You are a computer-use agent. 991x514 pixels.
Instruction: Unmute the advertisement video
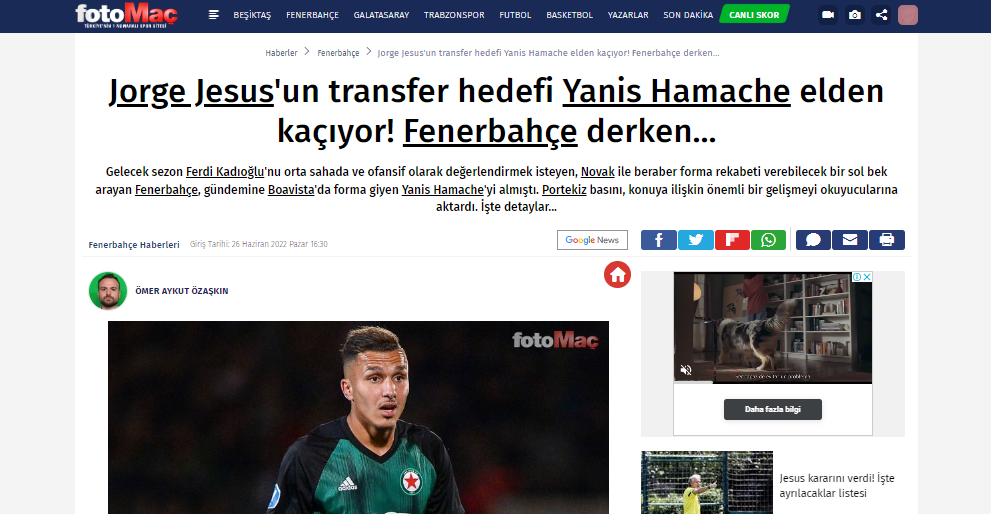pyautogui.click(x=686, y=370)
